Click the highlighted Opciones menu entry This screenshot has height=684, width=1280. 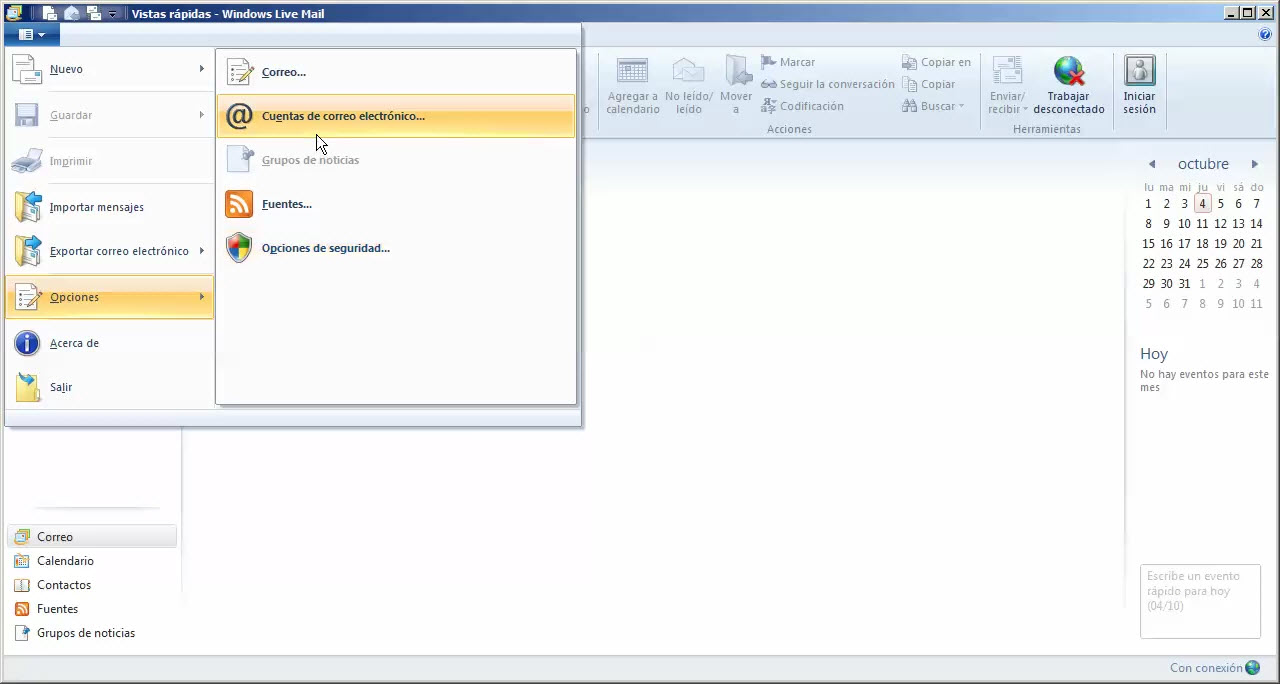[109, 297]
